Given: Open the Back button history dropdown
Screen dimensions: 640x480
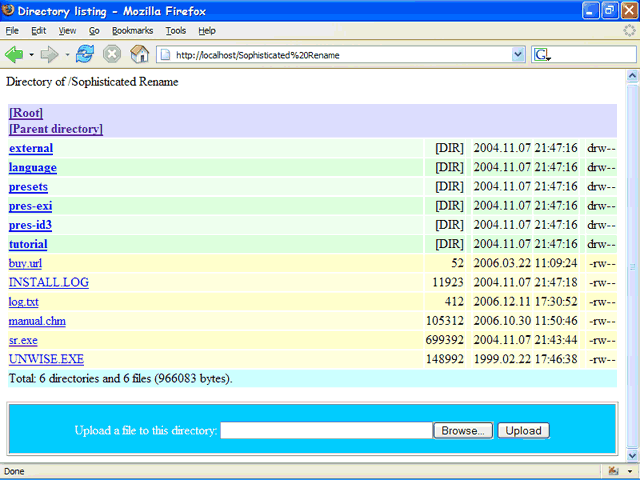Looking at the screenshot, I should (x=31, y=54).
